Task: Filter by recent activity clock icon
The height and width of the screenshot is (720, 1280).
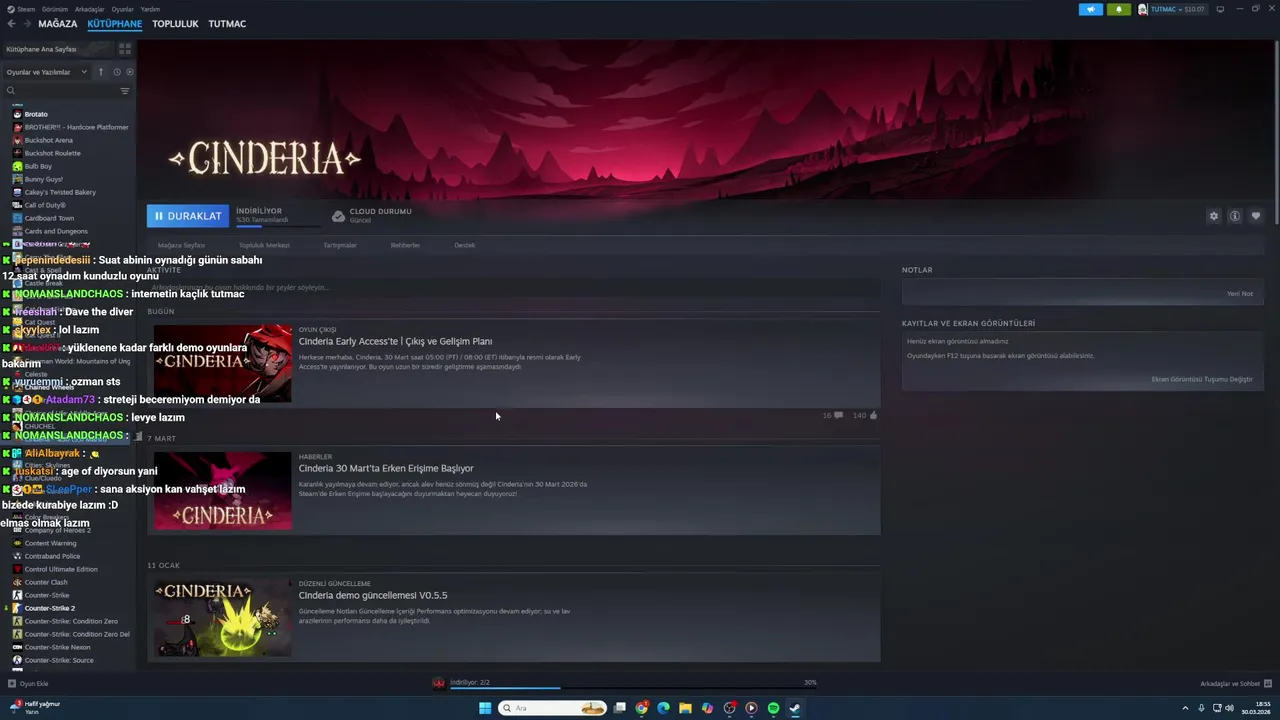Action: click(117, 72)
